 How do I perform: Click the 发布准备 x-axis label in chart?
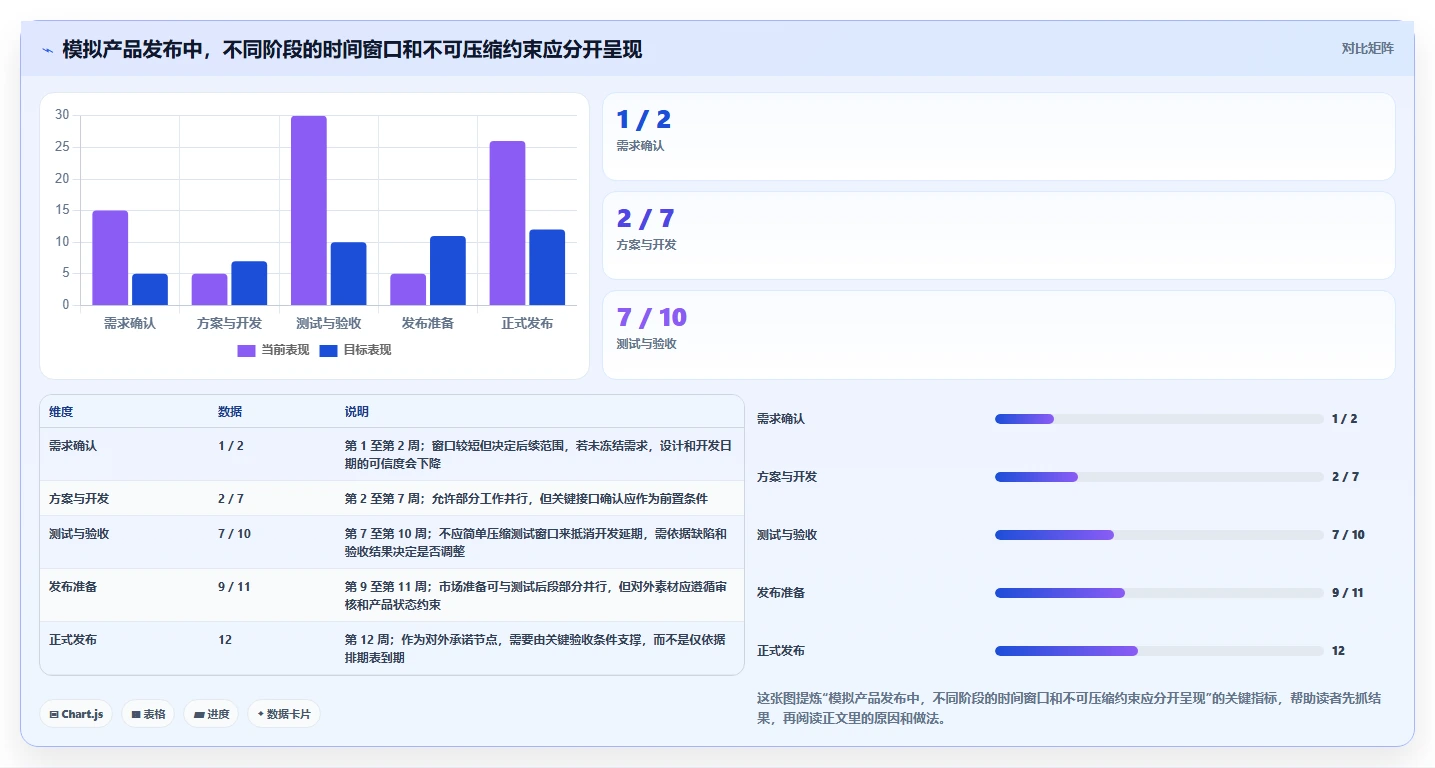pos(428,323)
